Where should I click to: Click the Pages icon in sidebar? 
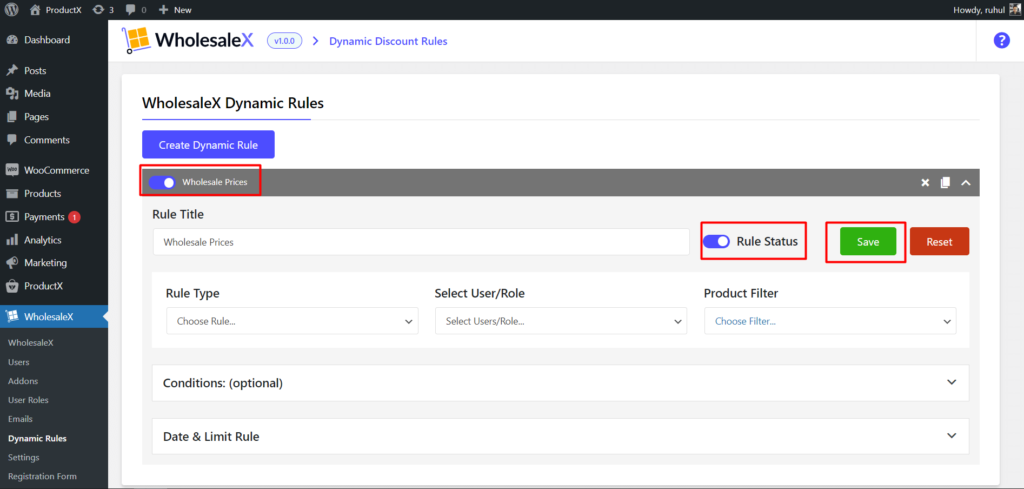(x=12, y=117)
